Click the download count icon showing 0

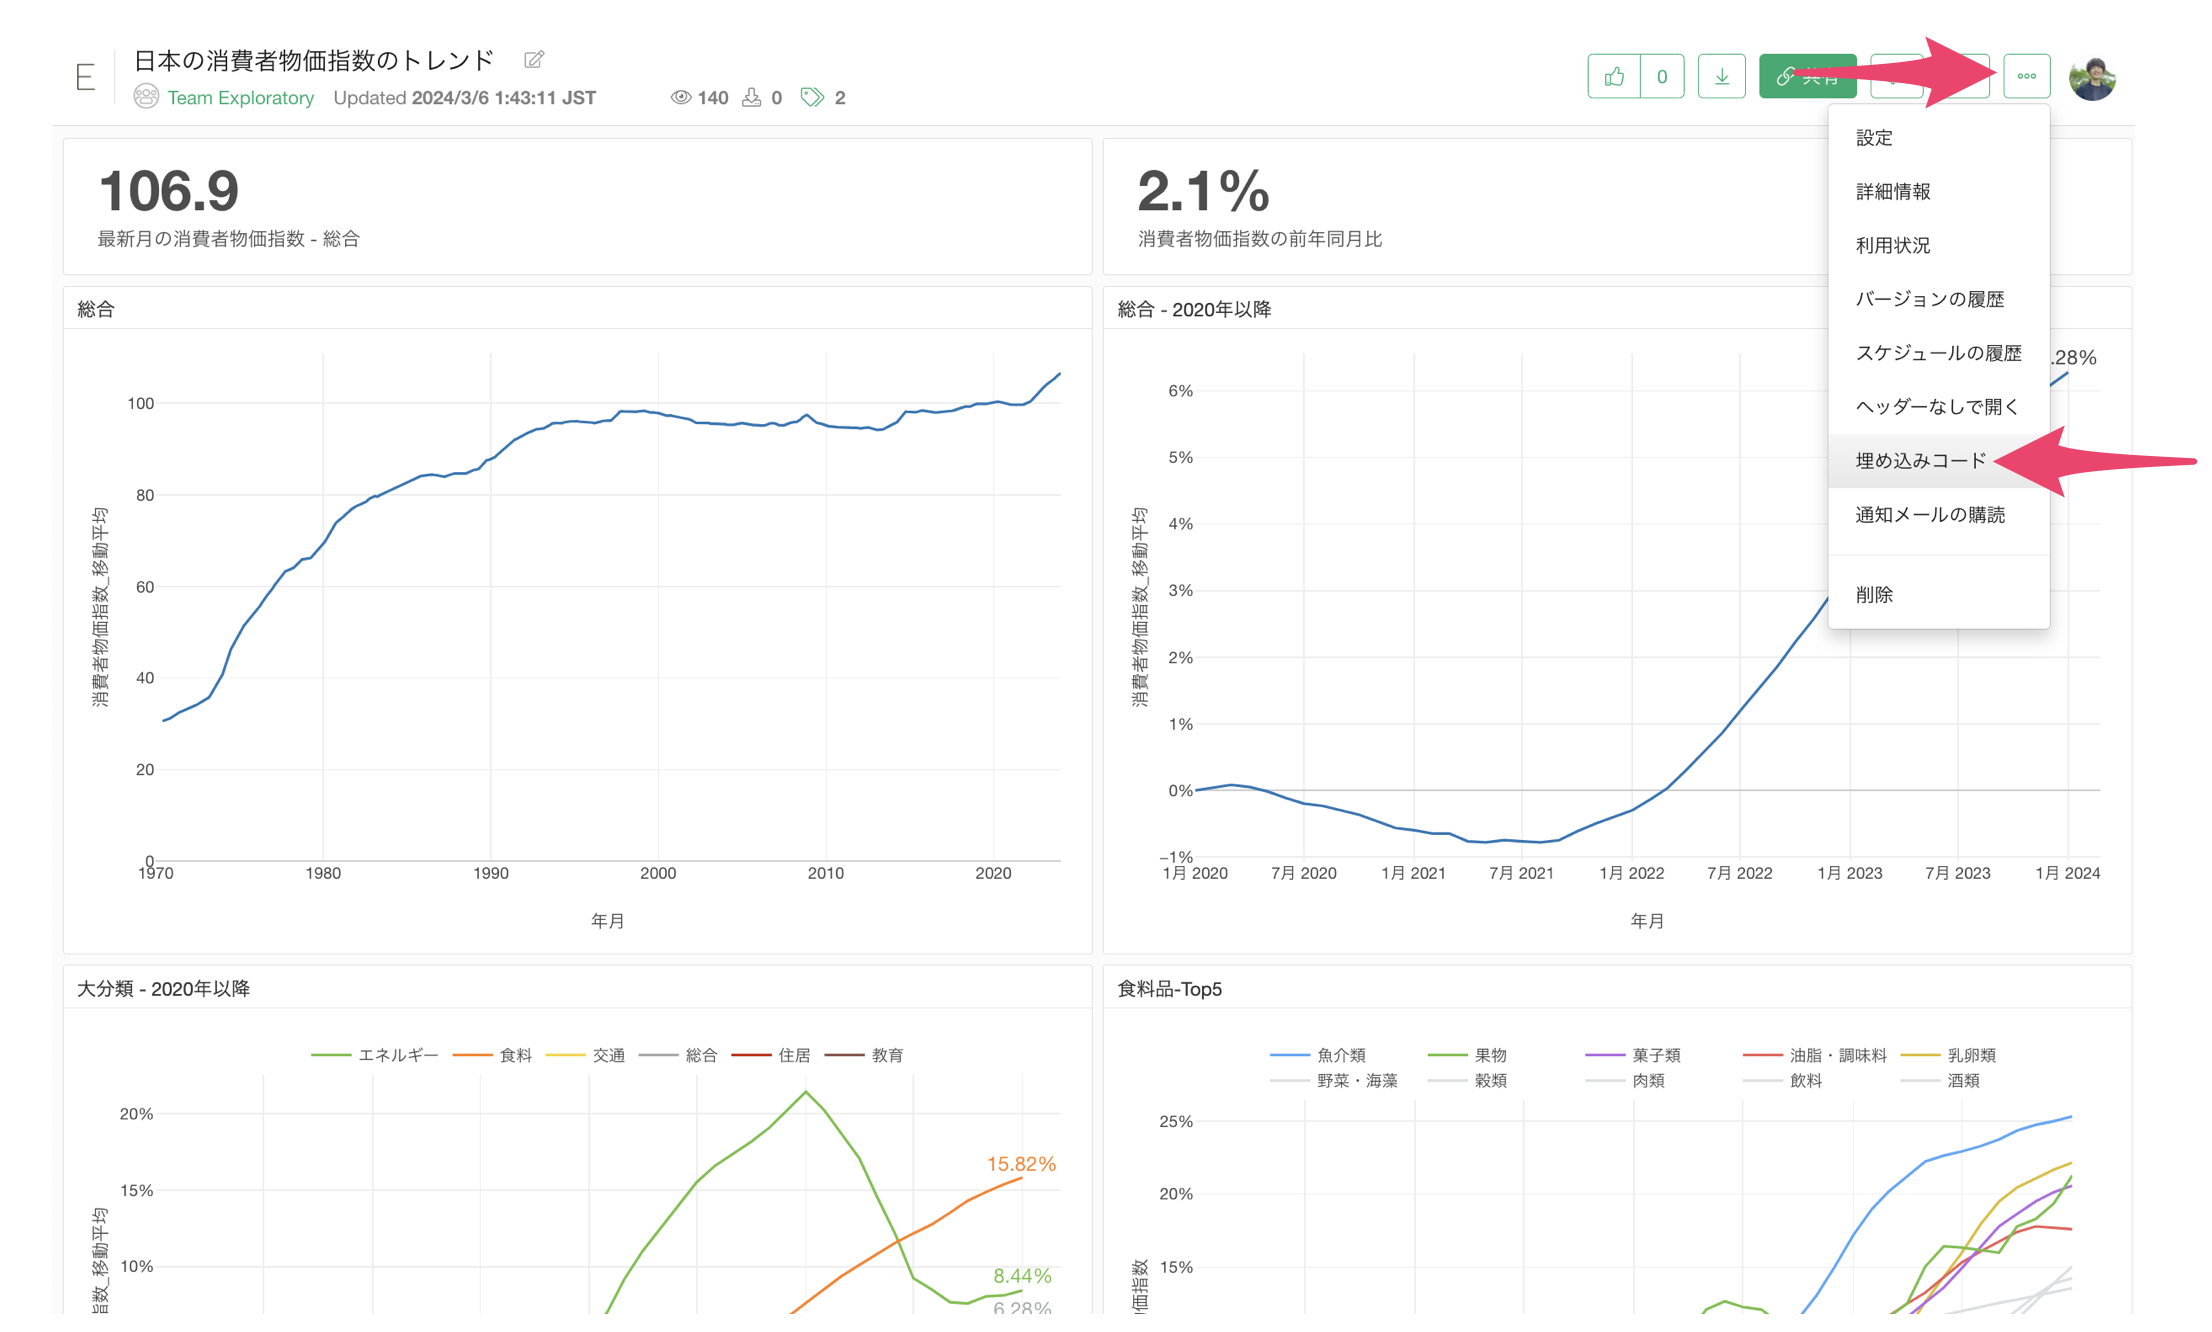click(x=751, y=97)
